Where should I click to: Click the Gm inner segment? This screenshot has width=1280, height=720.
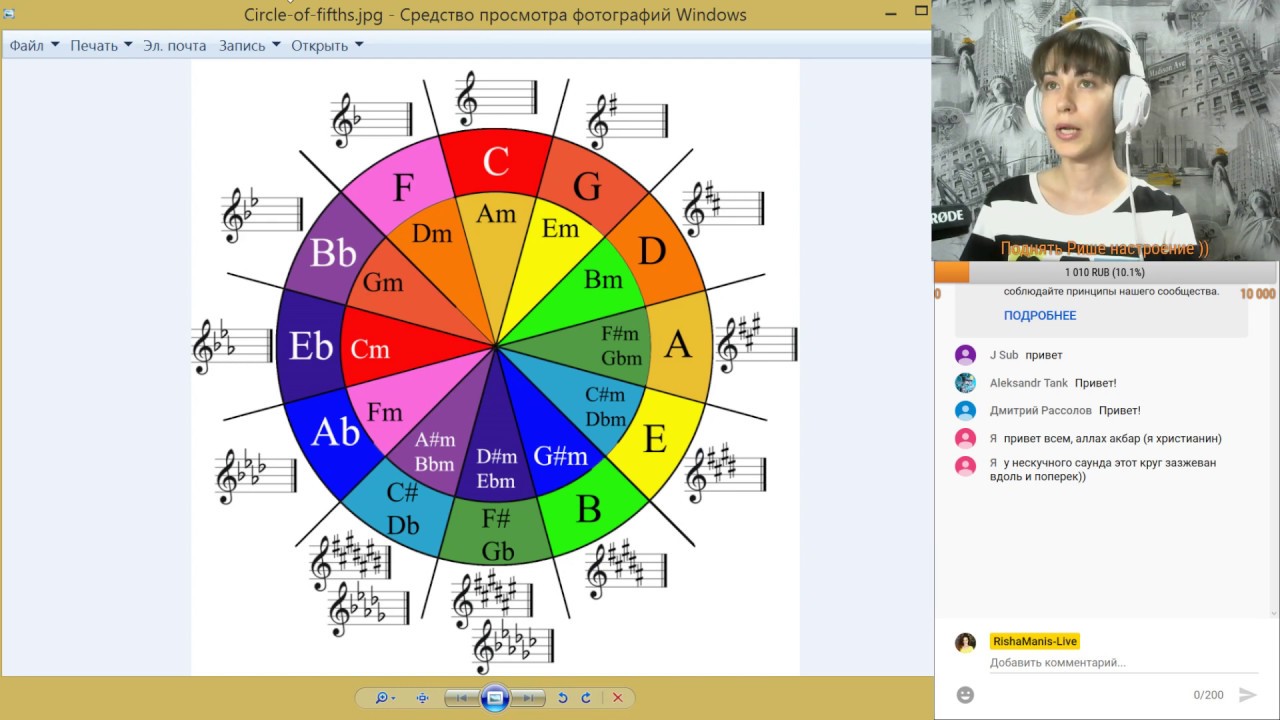pyautogui.click(x=383, y=283)
